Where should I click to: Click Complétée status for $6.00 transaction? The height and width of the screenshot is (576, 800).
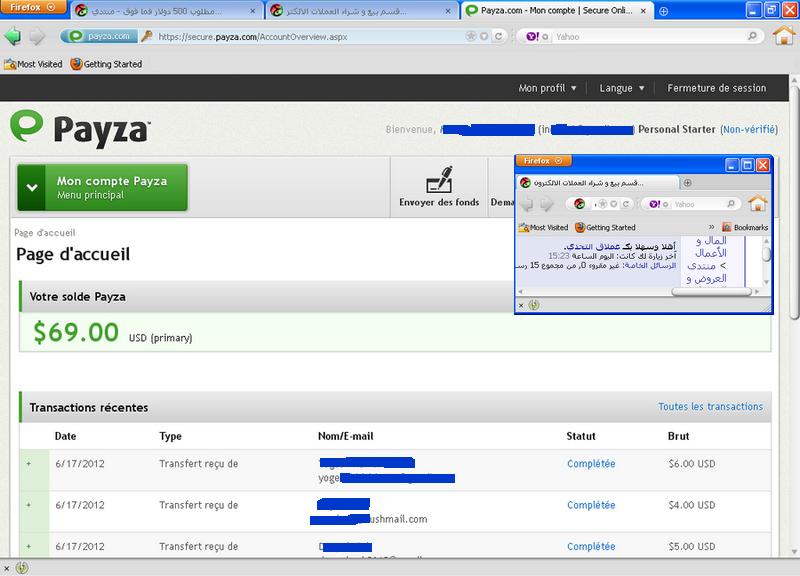591,464
